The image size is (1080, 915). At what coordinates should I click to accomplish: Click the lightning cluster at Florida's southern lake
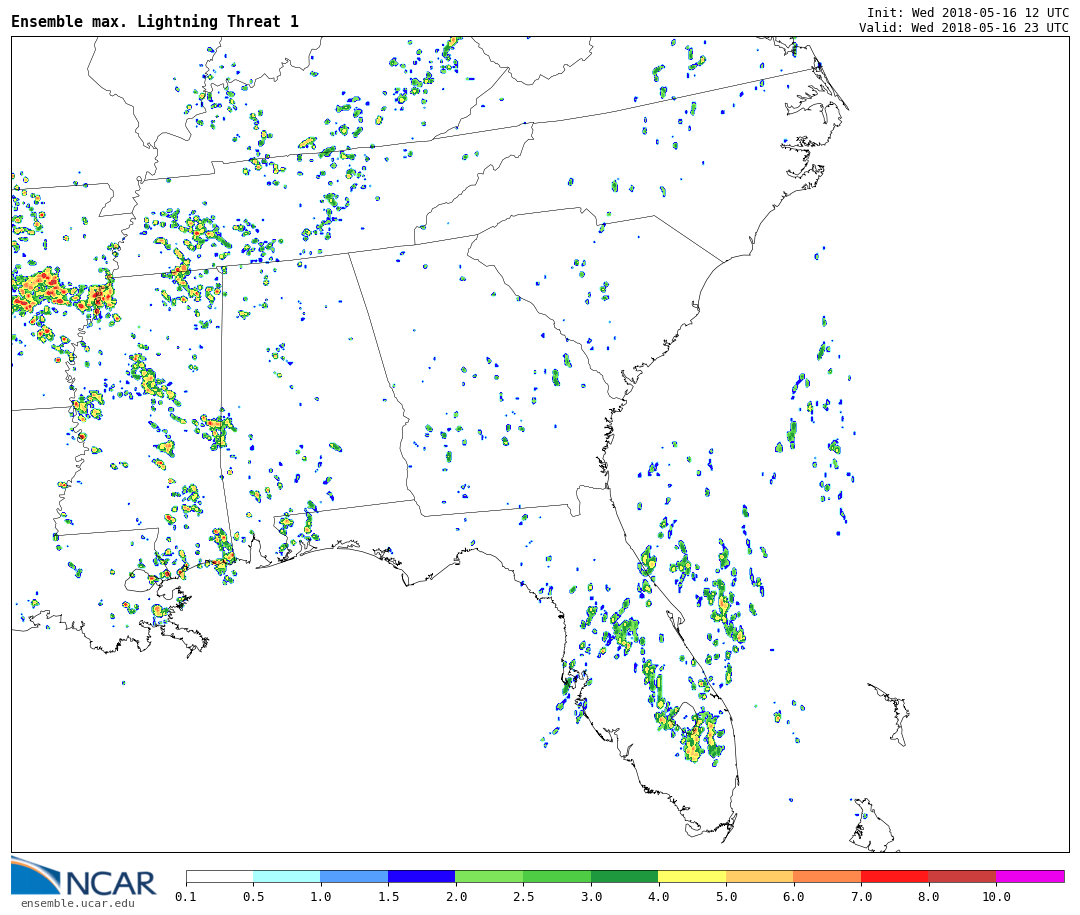tap(700, 738)
